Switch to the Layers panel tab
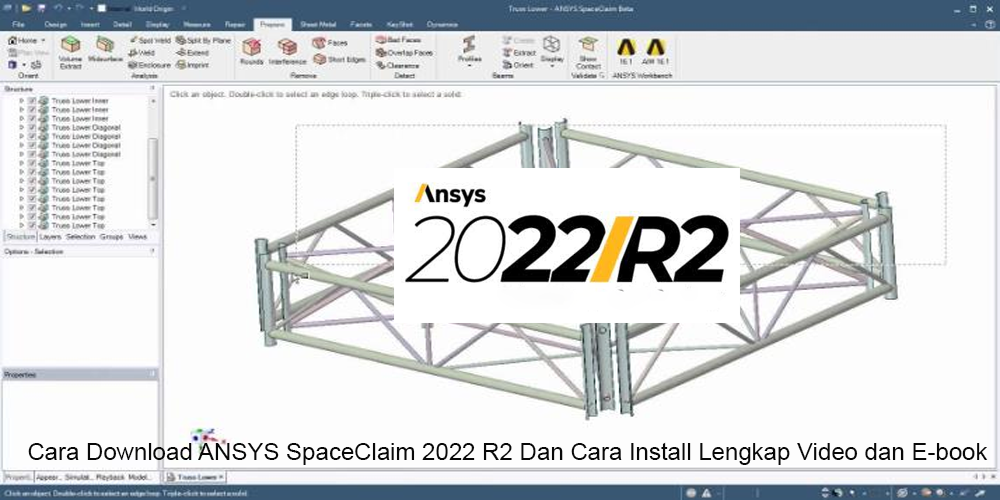This screenshot has height=500, width=1000. (50, 237)
